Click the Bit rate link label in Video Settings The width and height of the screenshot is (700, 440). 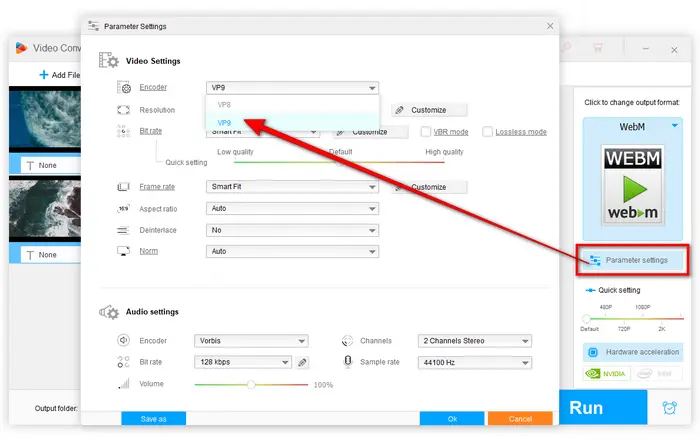pos(150,131)
